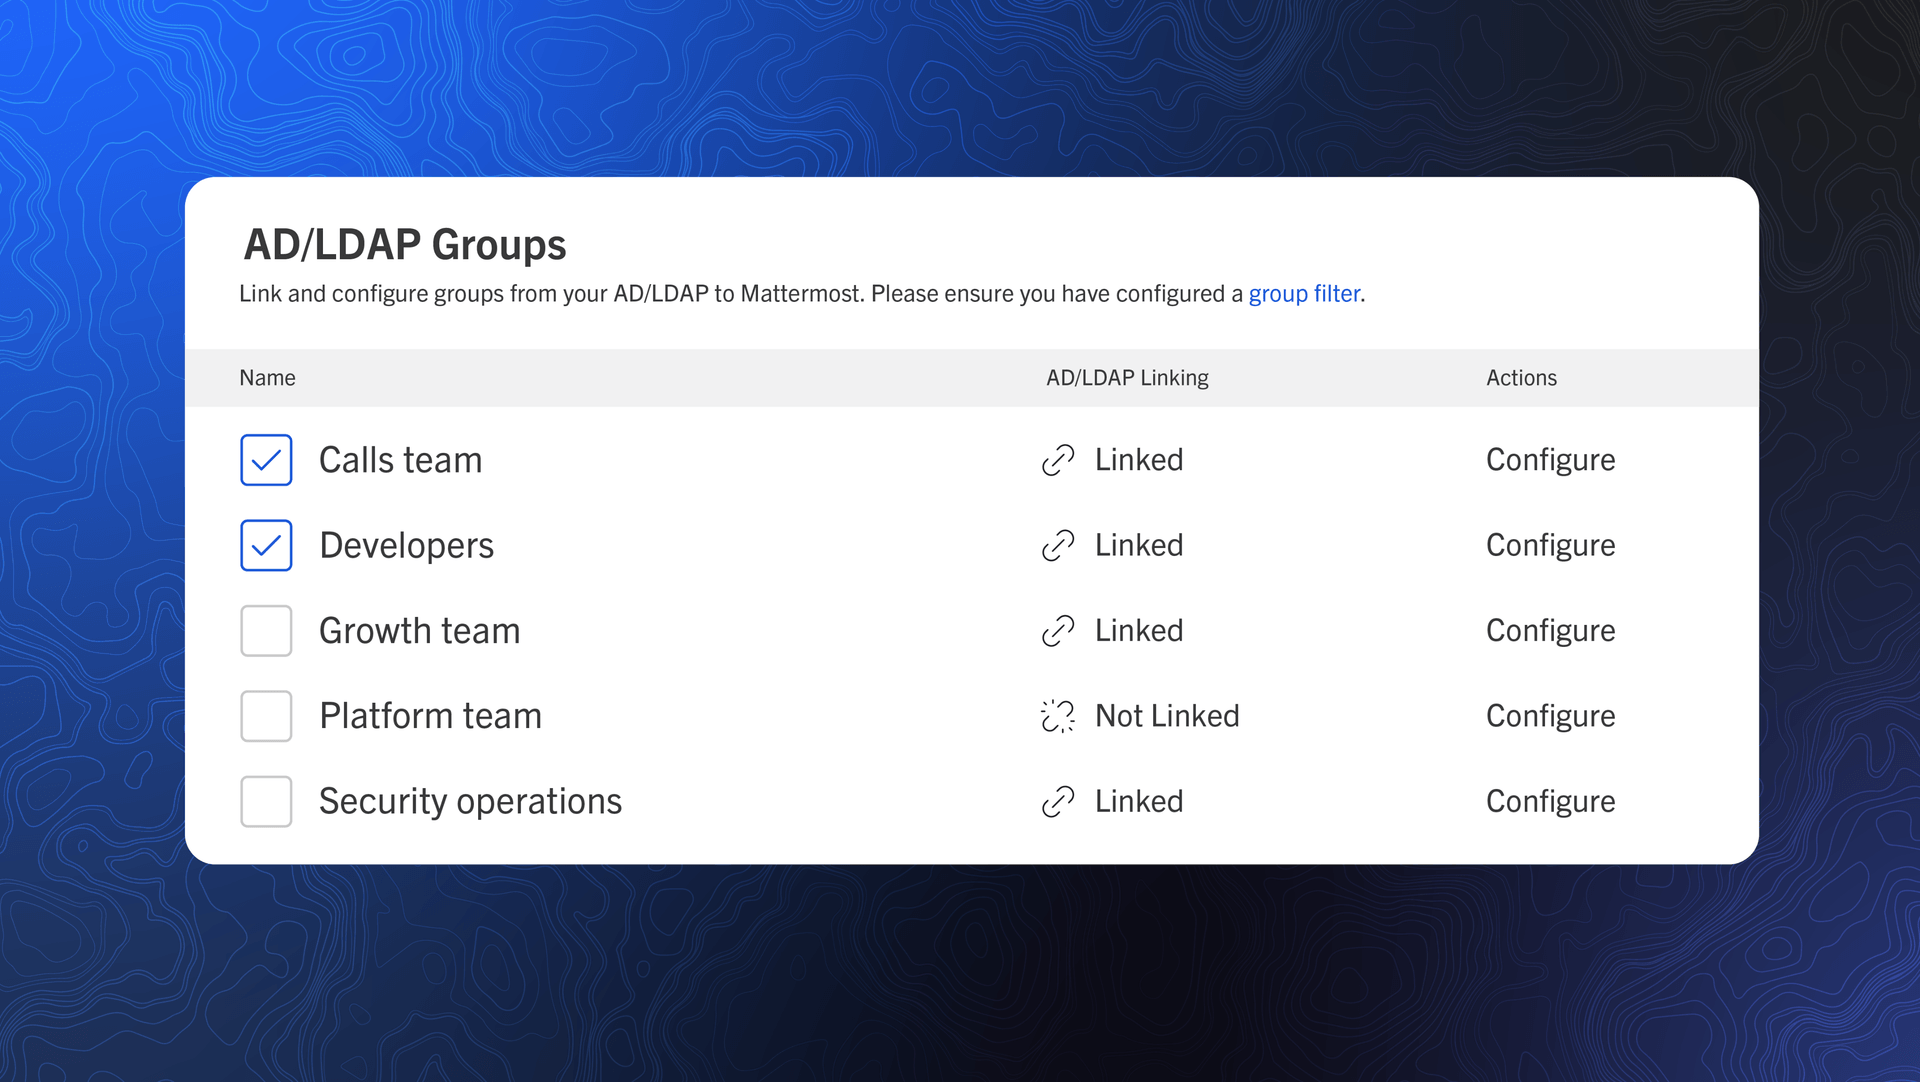This screenshot has width=1920, height=1082.
Task: Click link icon in Security operations row
Action: [1058, 802]
